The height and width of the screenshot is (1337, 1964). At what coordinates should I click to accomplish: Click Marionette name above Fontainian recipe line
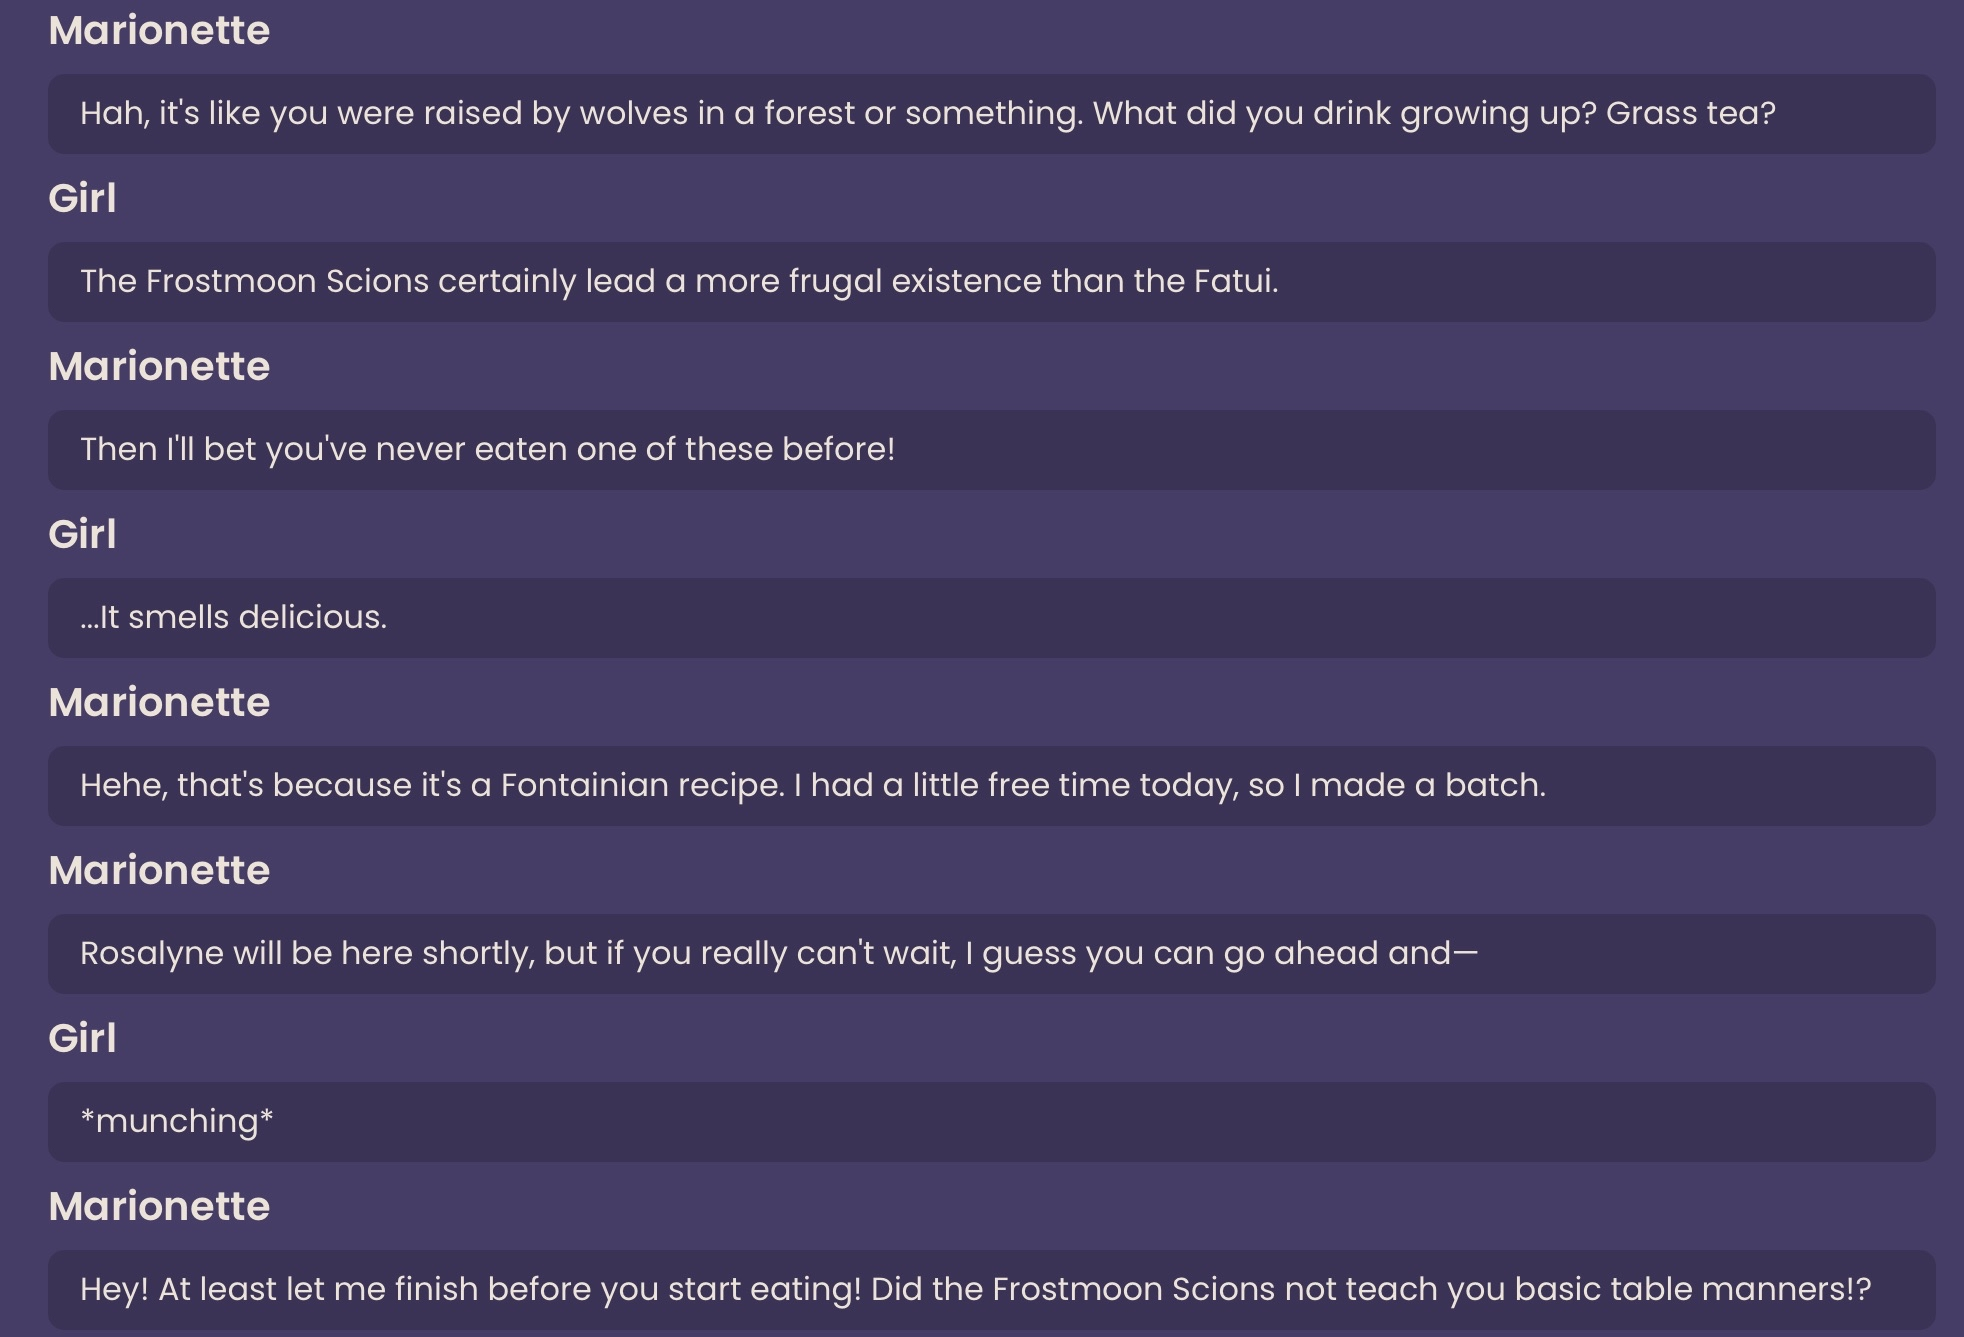click(159, 703)
